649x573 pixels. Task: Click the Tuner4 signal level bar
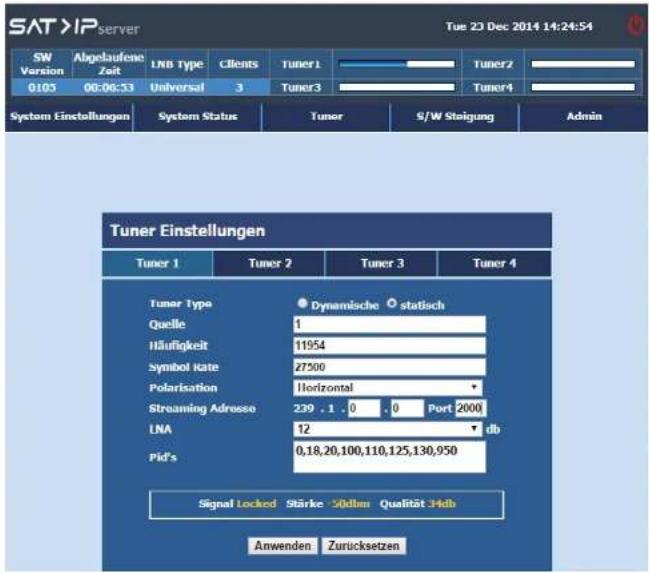click(x=583, y=87)
